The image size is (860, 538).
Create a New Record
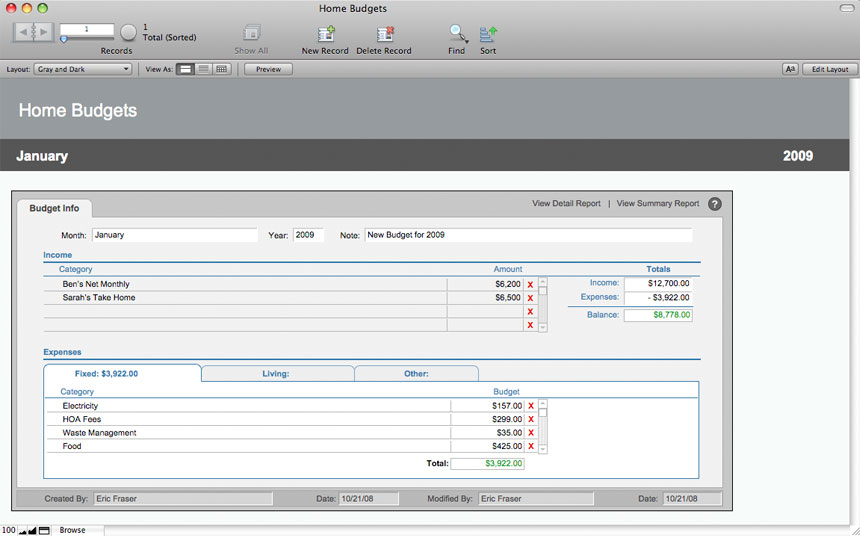[x=326, y=34]
